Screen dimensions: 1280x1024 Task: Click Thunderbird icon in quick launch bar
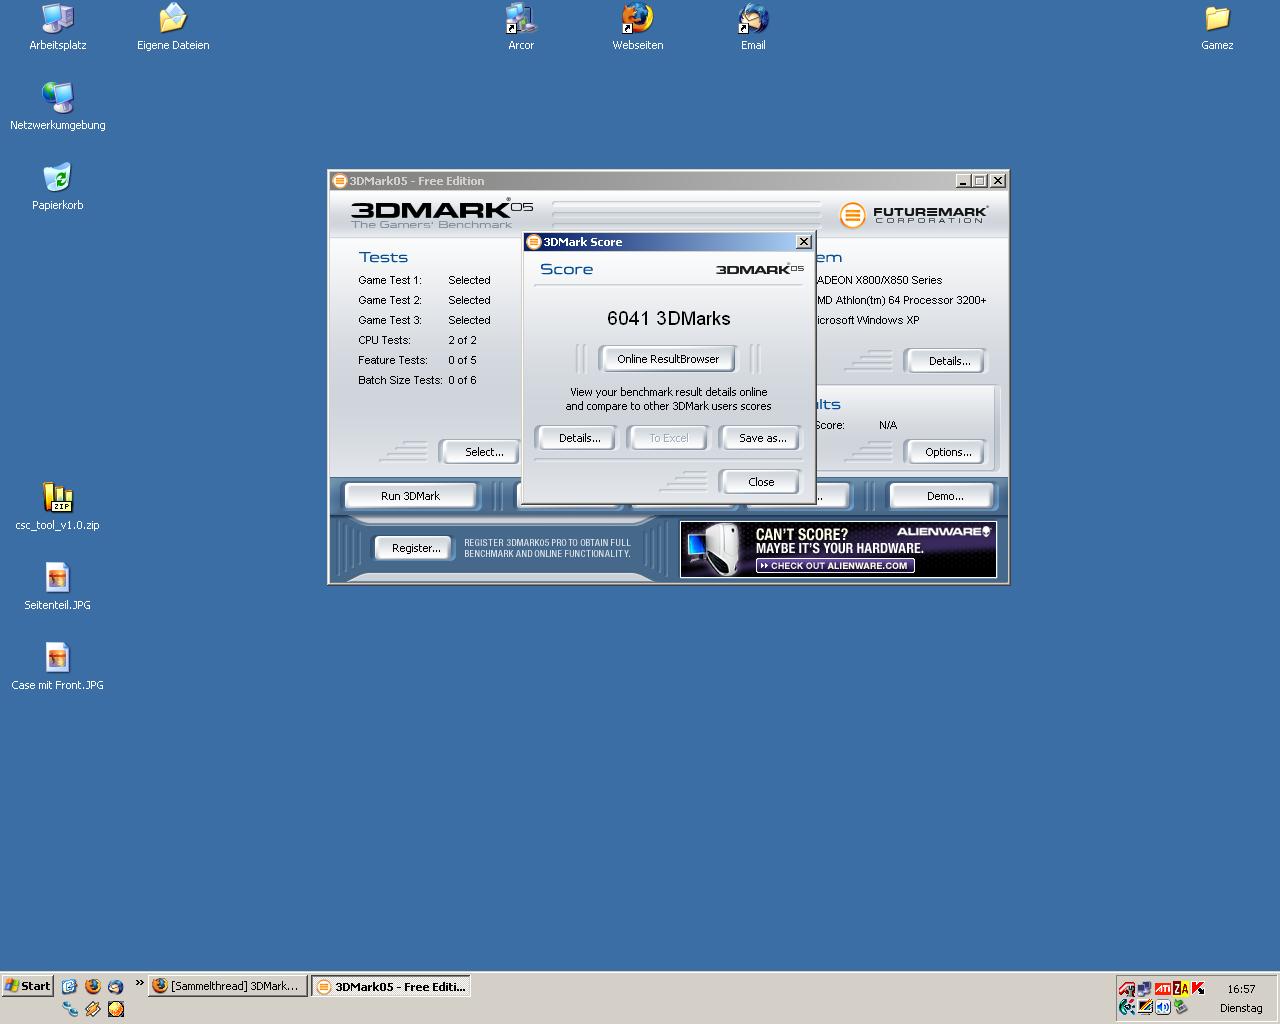(x=116, y=986)
